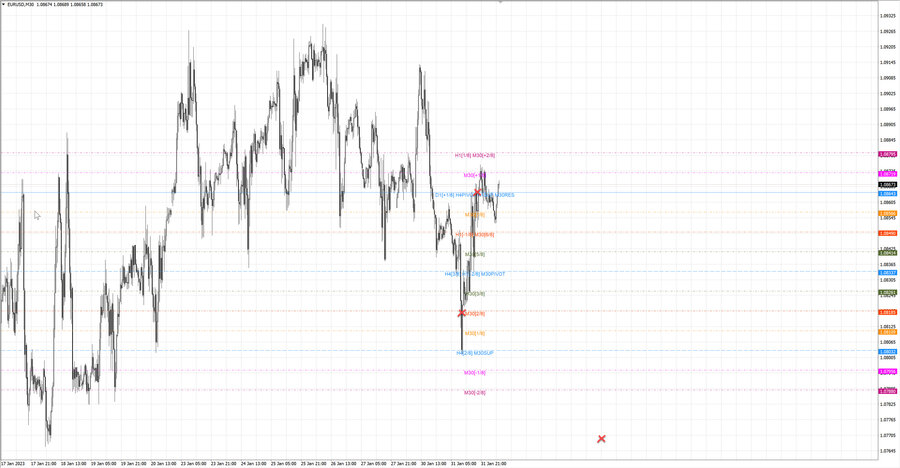Click the blue 1.08337 price tag
Screen dimensions: 900x468
click(x=888, y=273)
